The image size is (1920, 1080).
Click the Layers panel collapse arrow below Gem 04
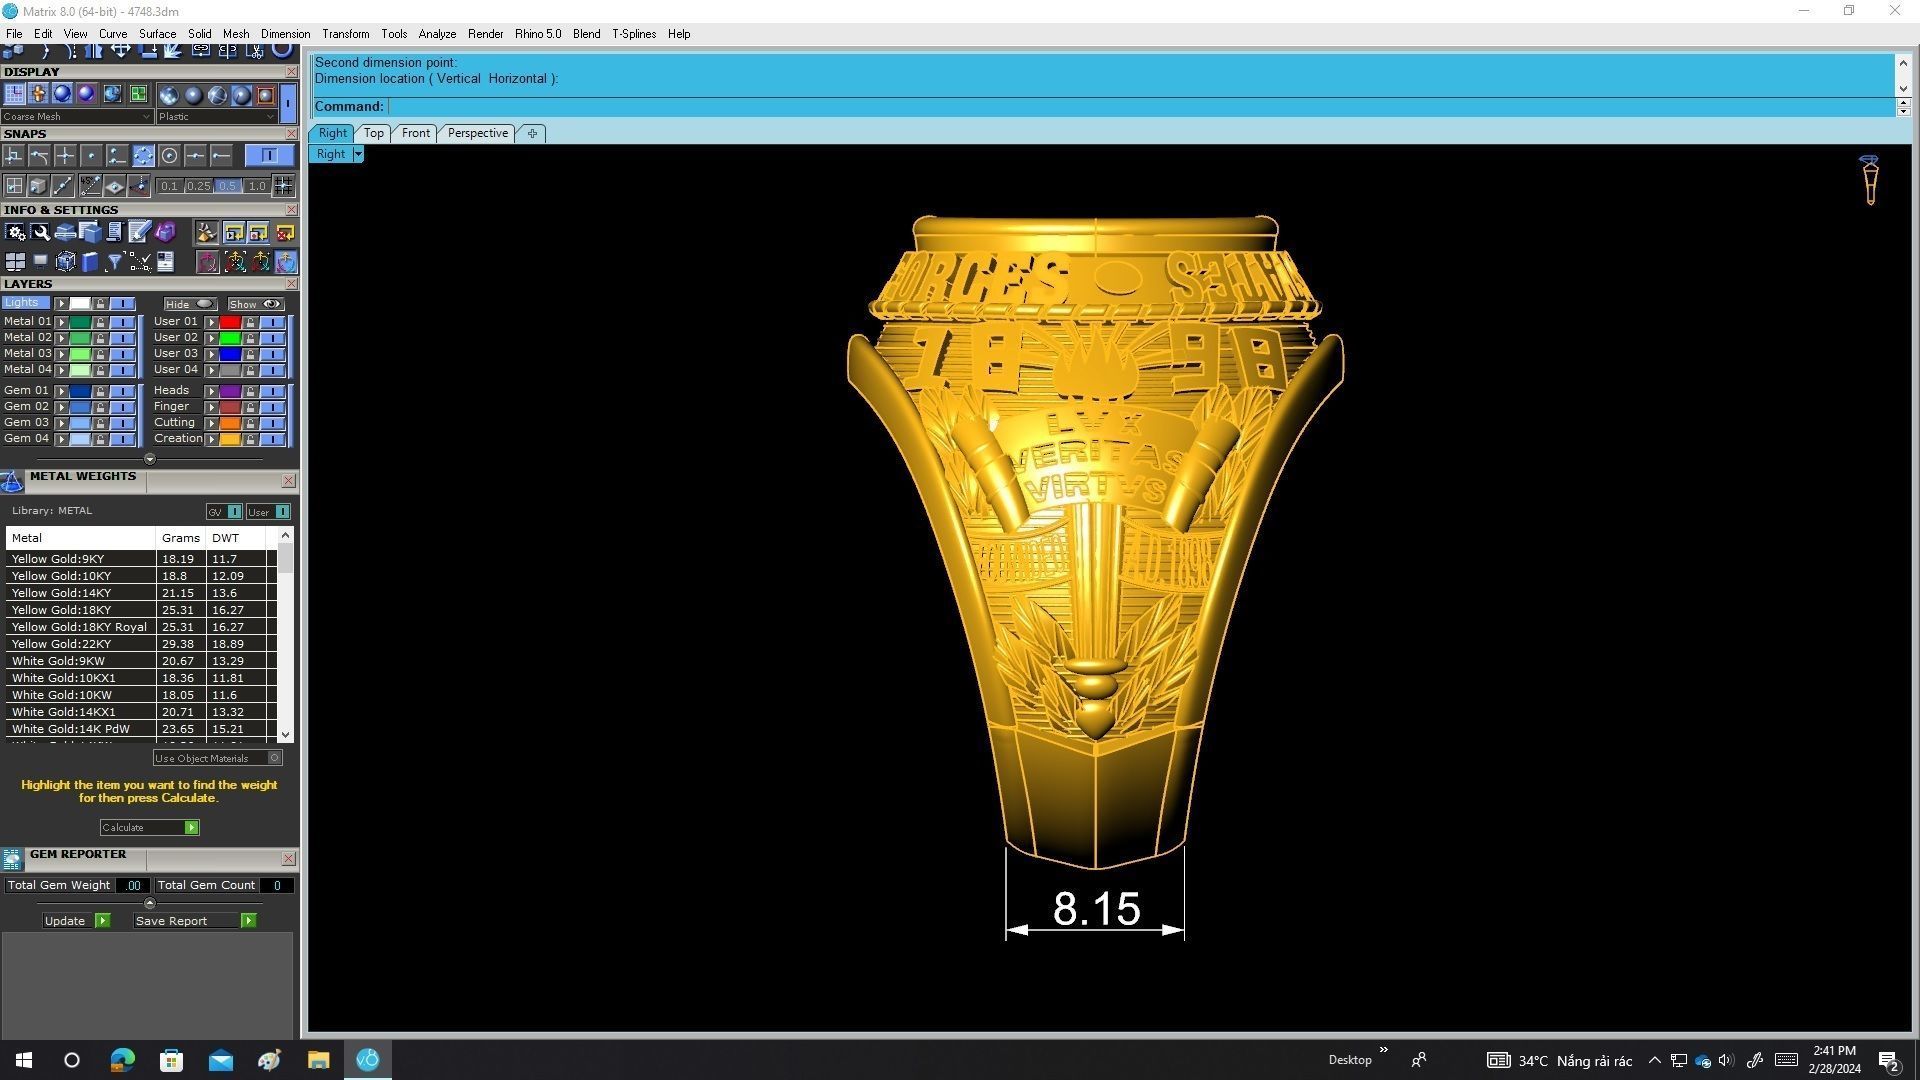click(x=150, y=459)
